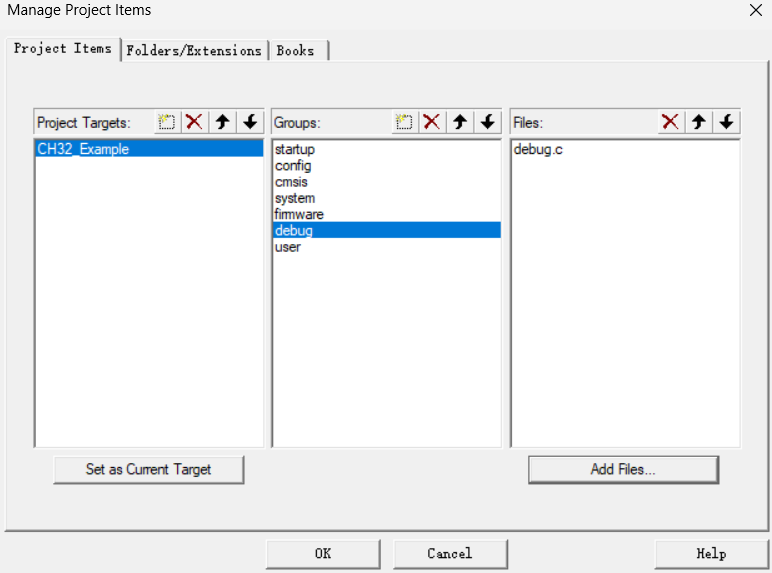Viewport: 772px width, 573px height.
Task: Click Set as Current Target button
Action: [148, 470]
